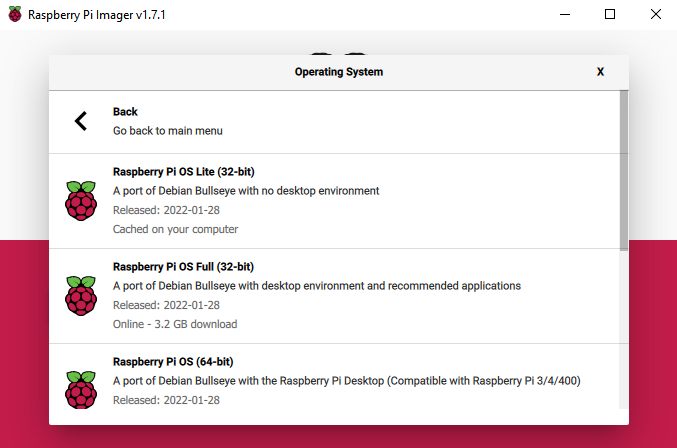
Task: Click 'Online - 3.2 GB download' text
Action: [x=175, y=324]
